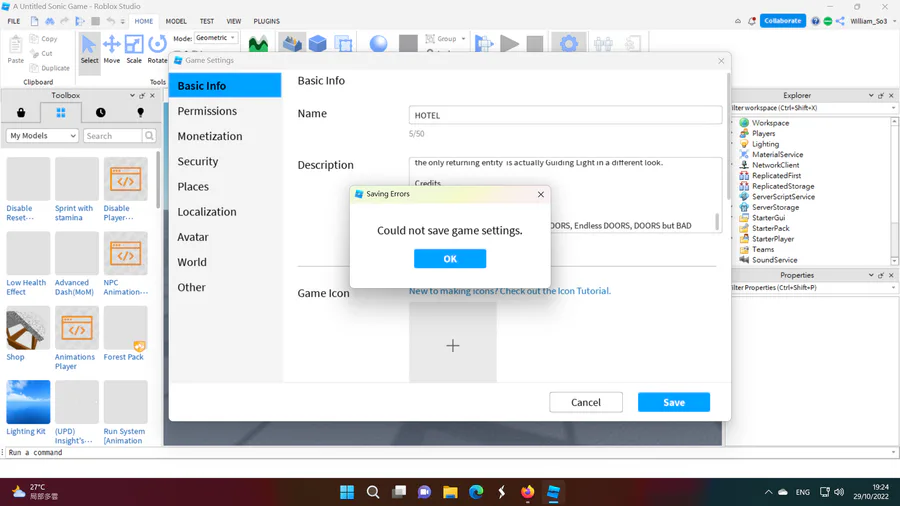Click the game Name input field

[x=565, y=115]
